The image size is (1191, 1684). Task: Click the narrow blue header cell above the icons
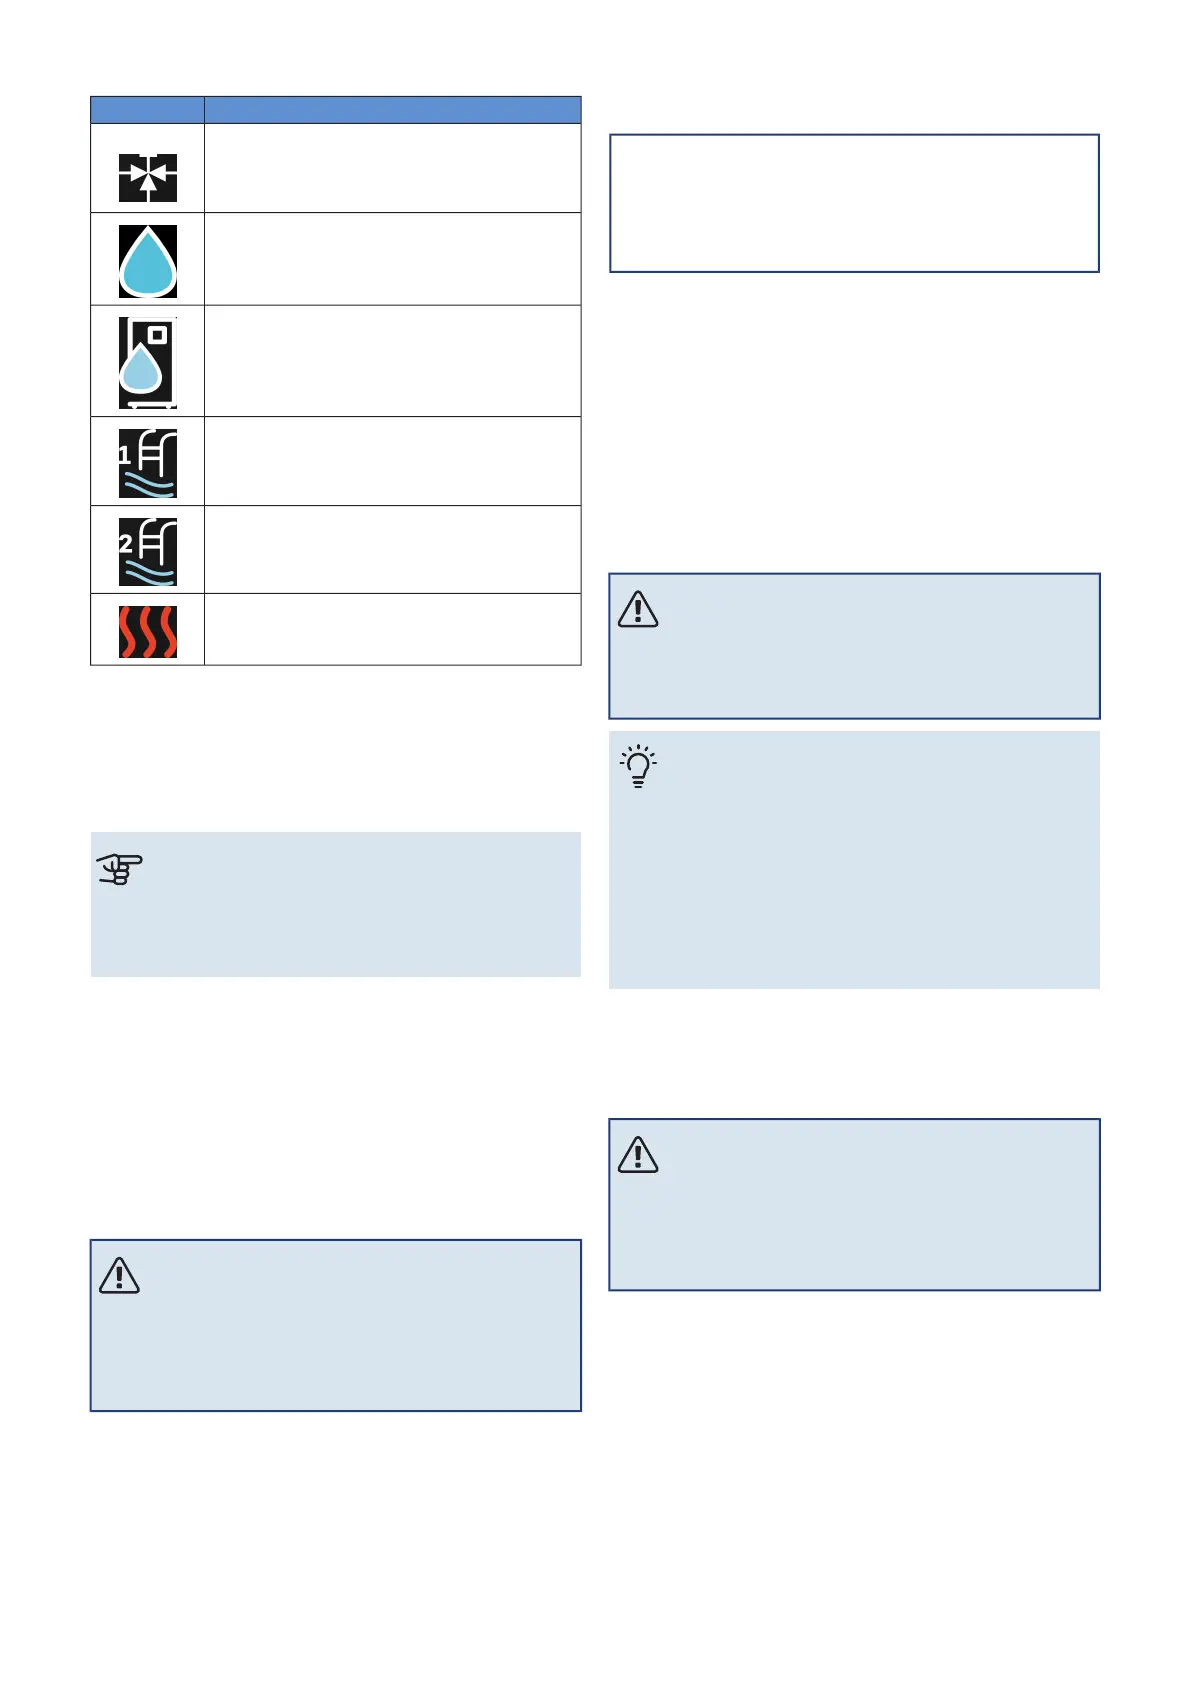[147, 110]
